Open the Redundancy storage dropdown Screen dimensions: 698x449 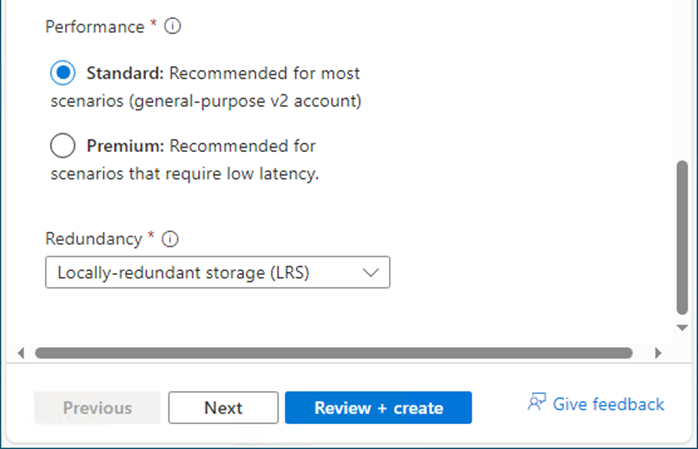coord(218,272)
